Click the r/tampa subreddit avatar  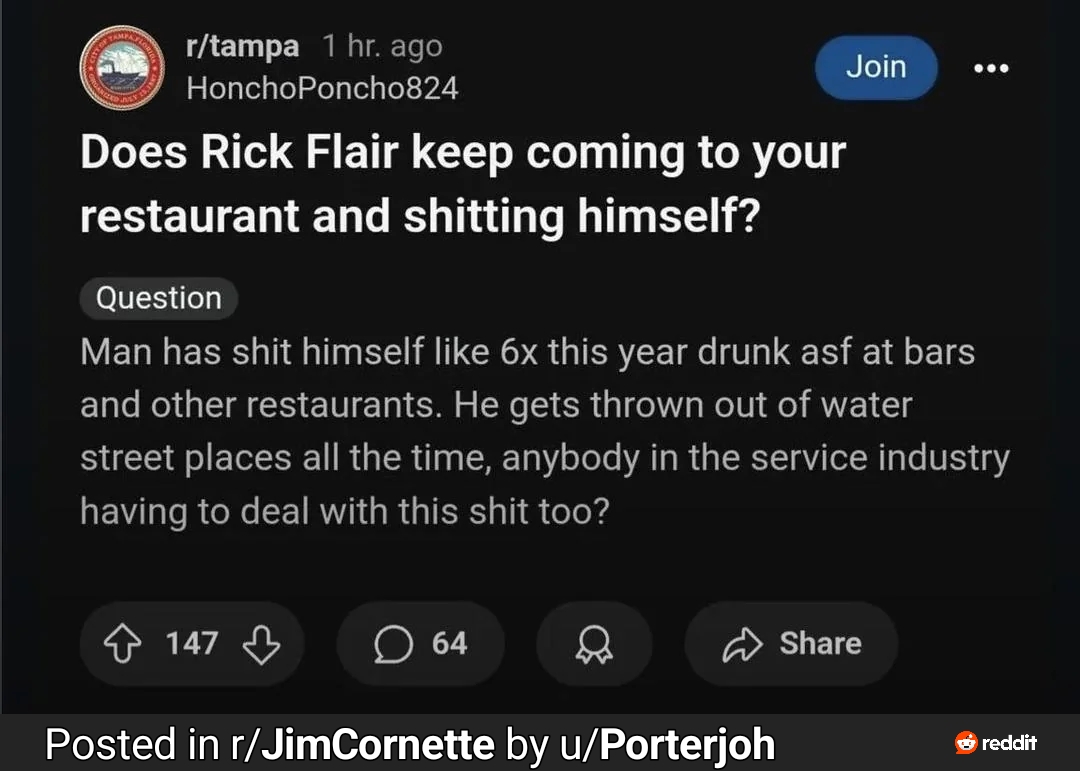[x=123, y=66]
